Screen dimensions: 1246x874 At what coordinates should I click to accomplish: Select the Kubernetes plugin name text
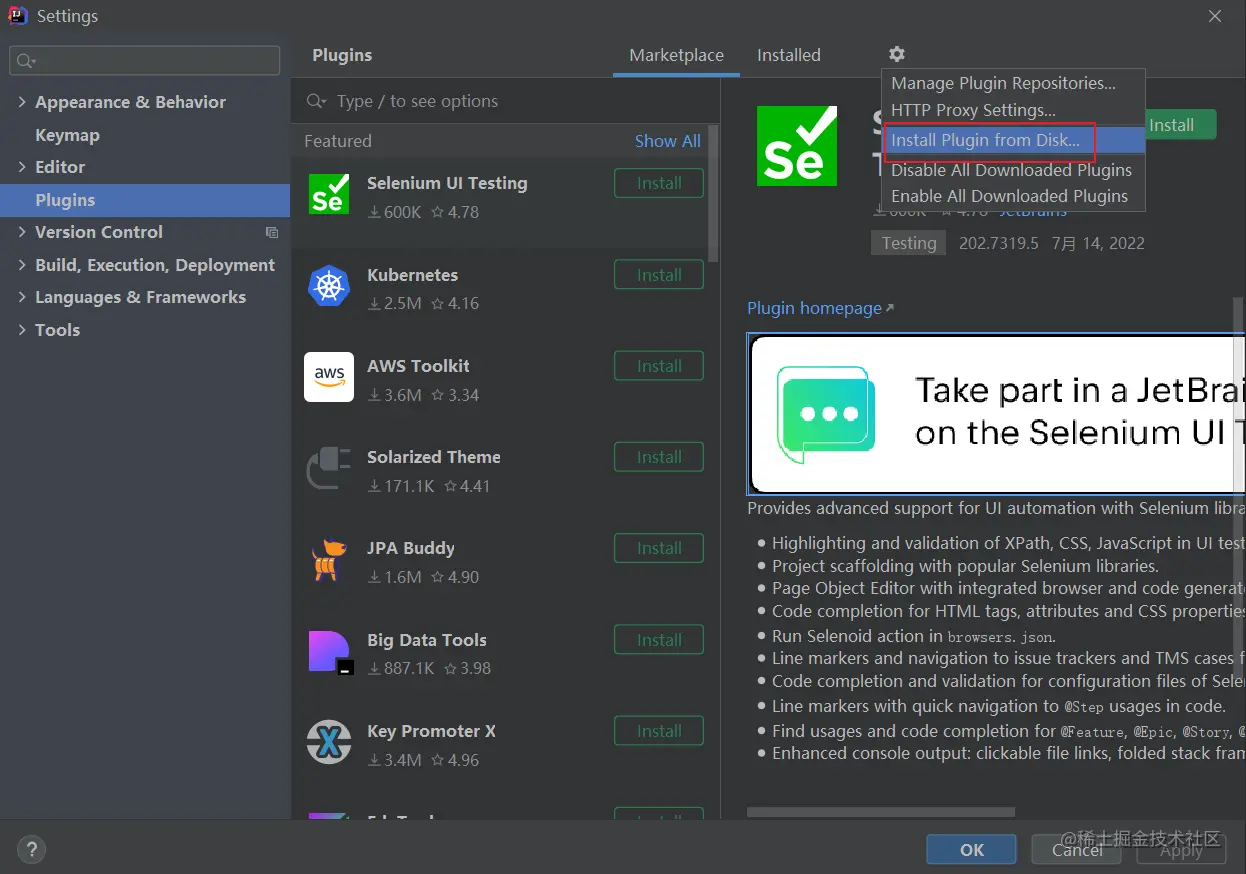[x=412, y=275]
